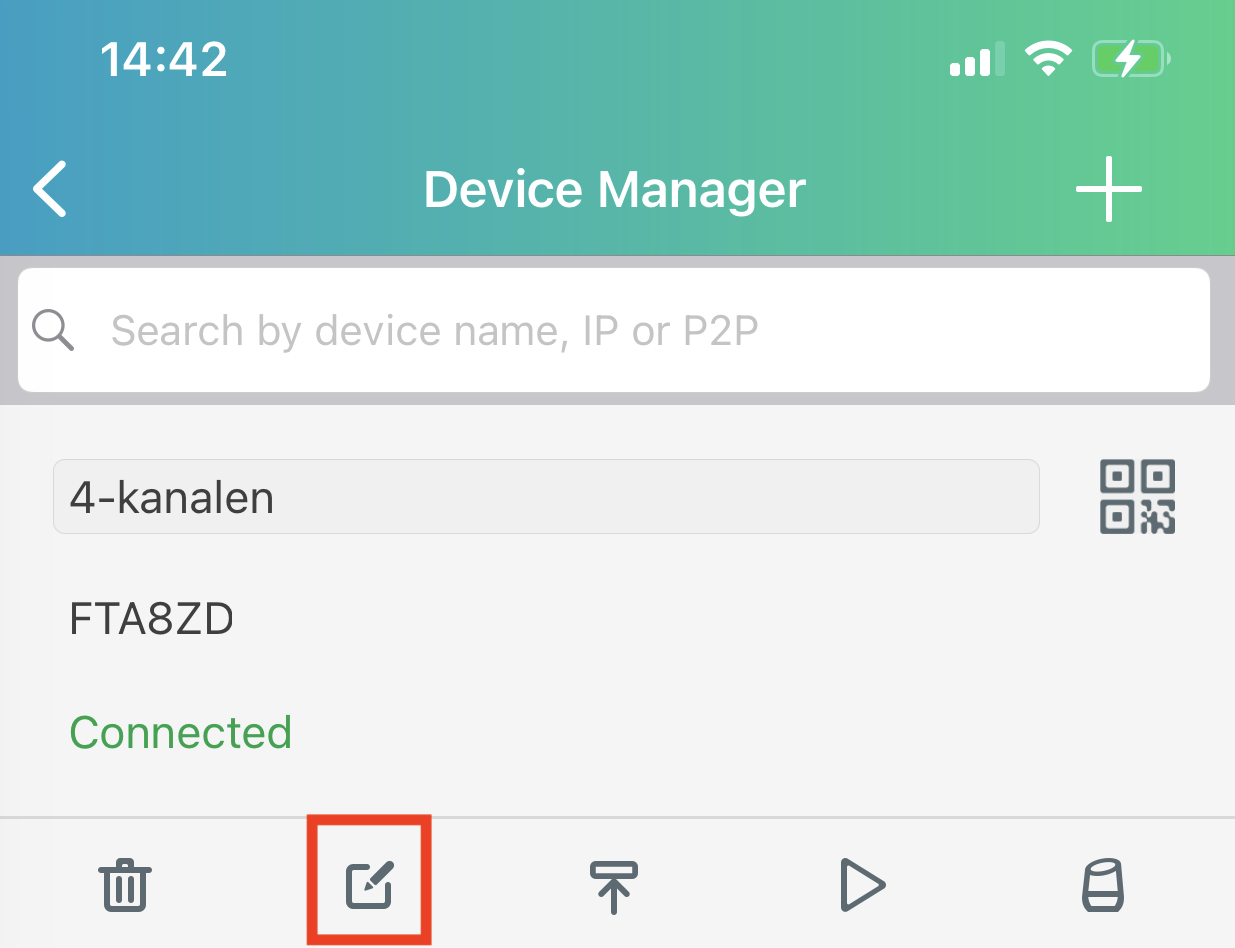1235x948 pixels.
Task: Tap the Wi-Fi indicator in status bar
Action: click(x=1048, y=61)
